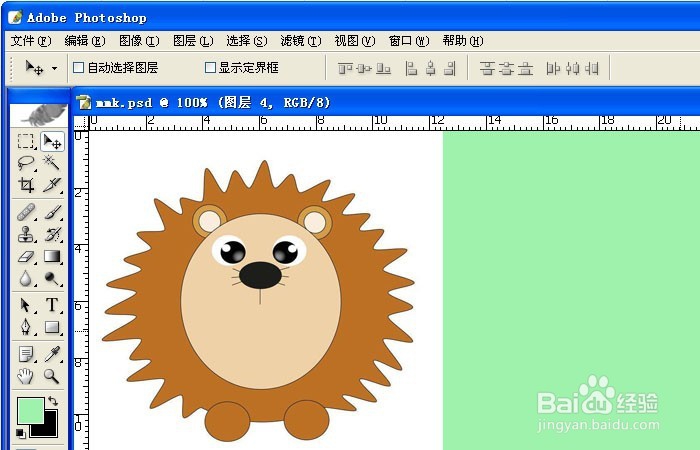Select the Dodge tool

[52, 279]
